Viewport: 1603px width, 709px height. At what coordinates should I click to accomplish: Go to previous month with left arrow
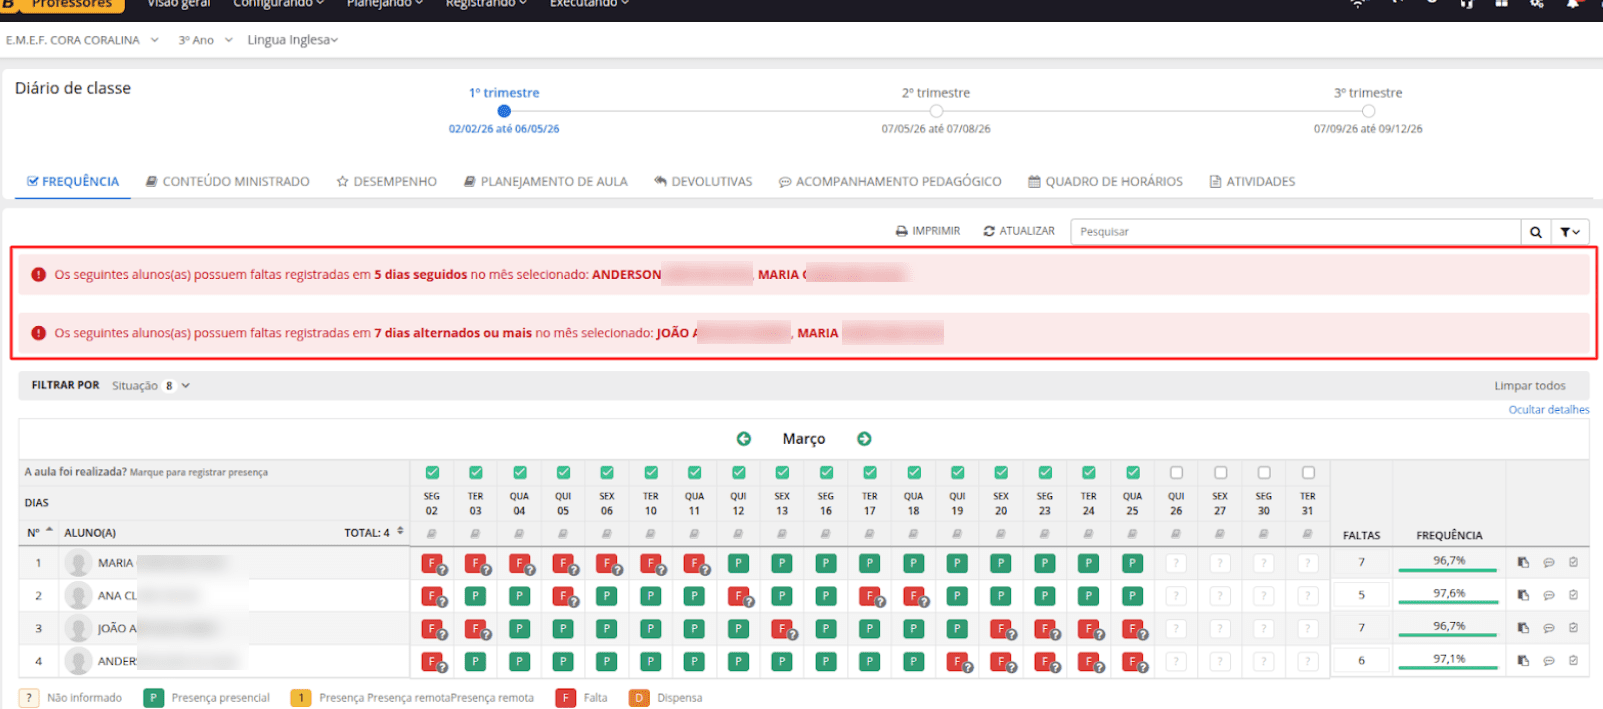pyautogui.click(x=744, y=439)
